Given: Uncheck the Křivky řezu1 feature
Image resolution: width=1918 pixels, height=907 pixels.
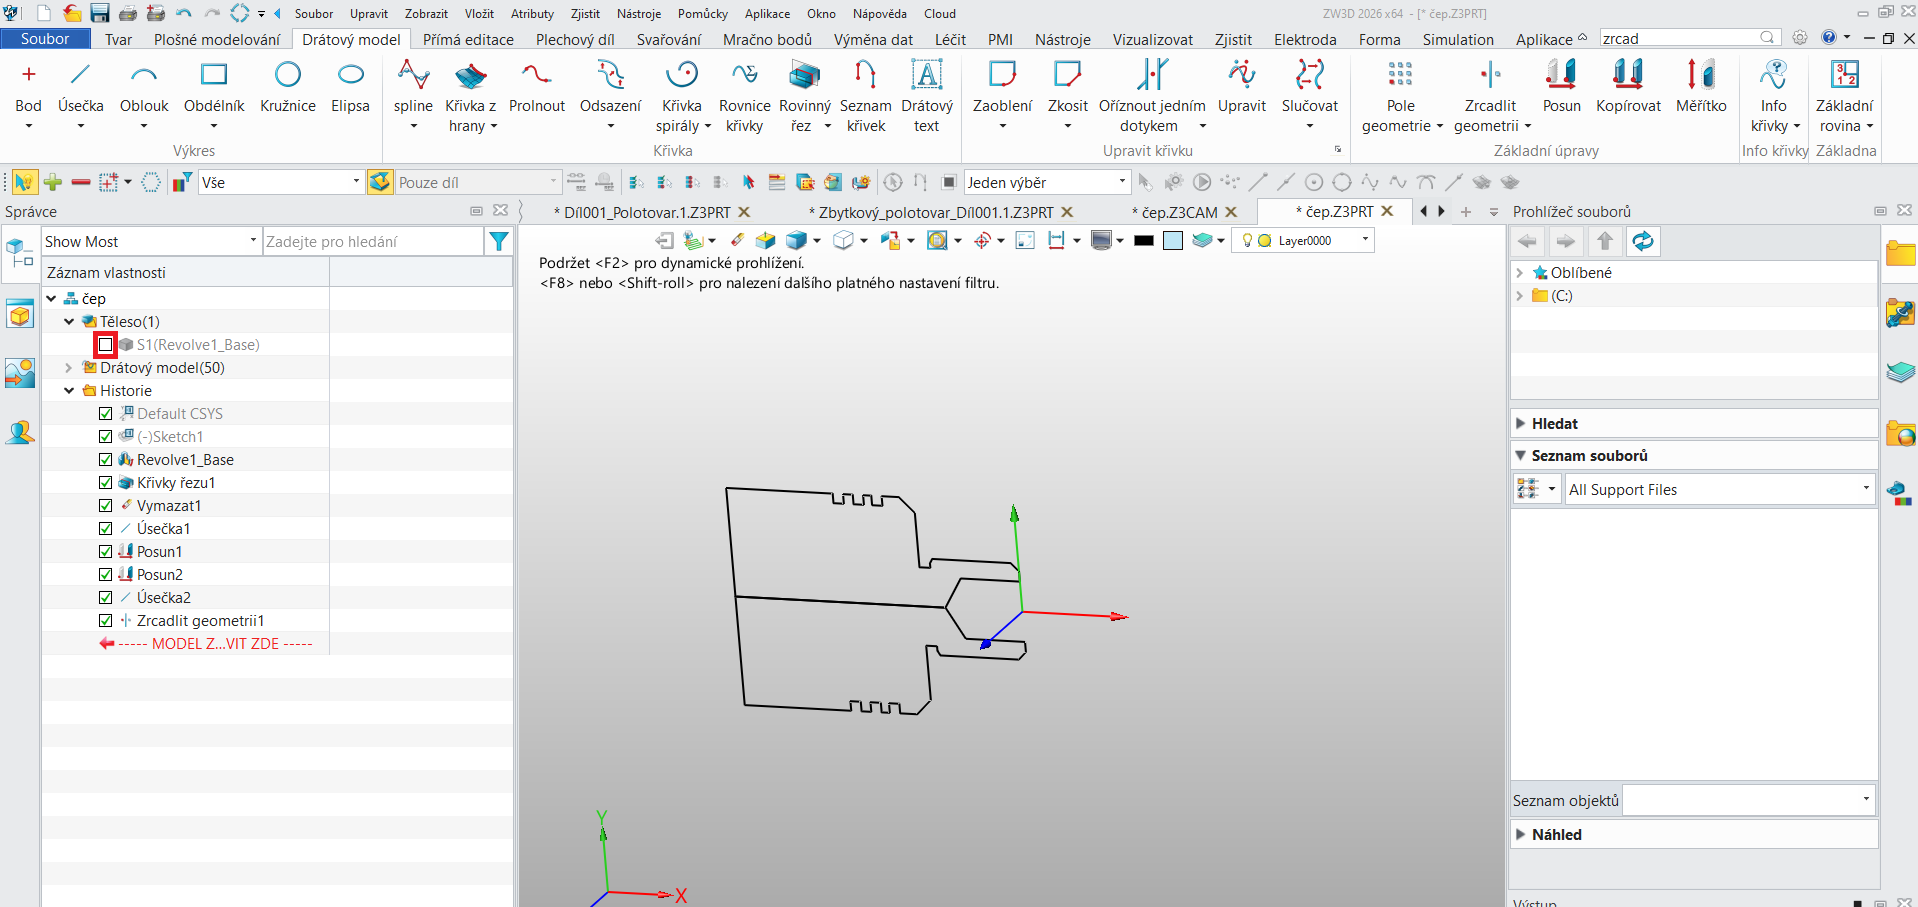Looking at the screenshot, I should click(x=105, y=483).
